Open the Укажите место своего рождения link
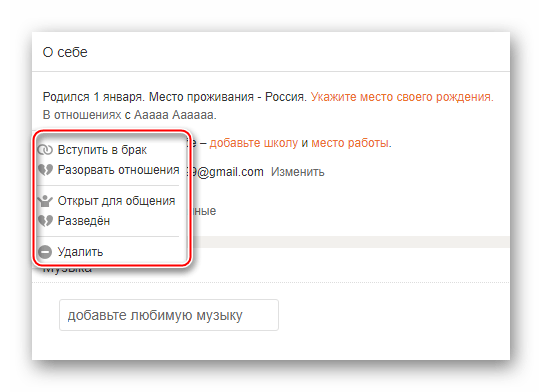 click(402, 97)
